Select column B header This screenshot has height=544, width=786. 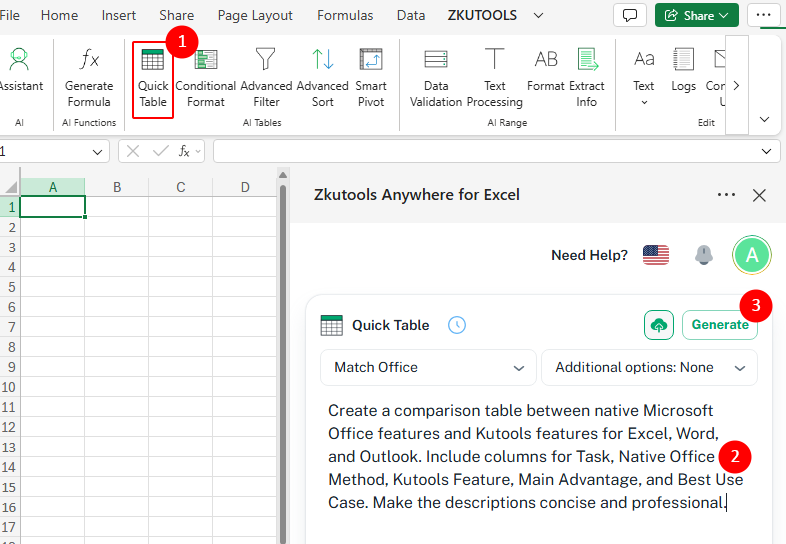pyautogui.click(x=117, y=187)
